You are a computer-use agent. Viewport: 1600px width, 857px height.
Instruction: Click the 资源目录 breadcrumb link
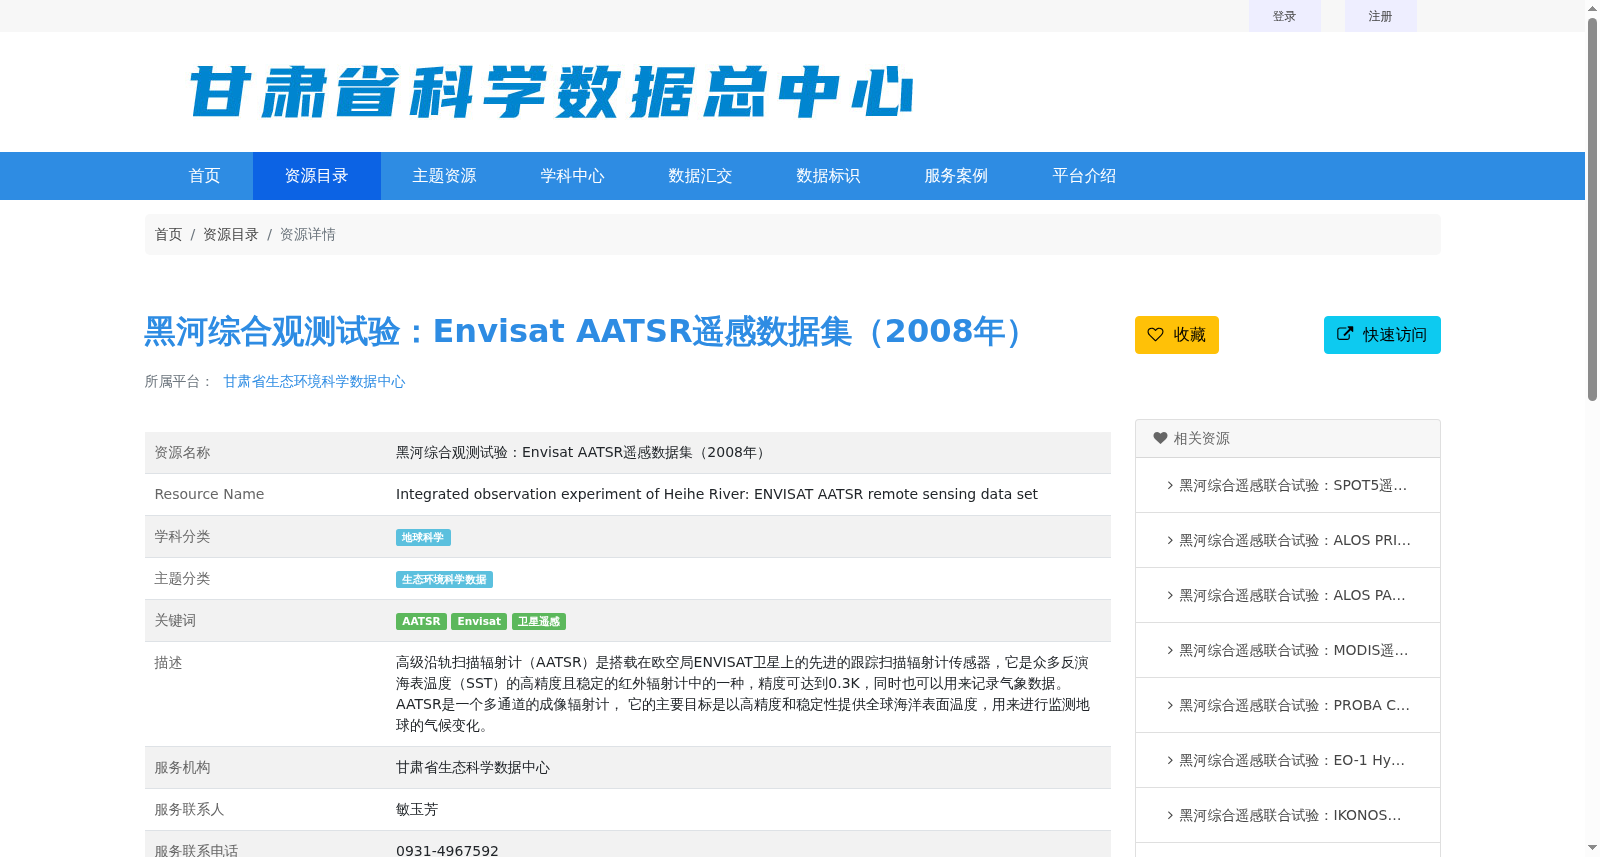coord(231,234)
